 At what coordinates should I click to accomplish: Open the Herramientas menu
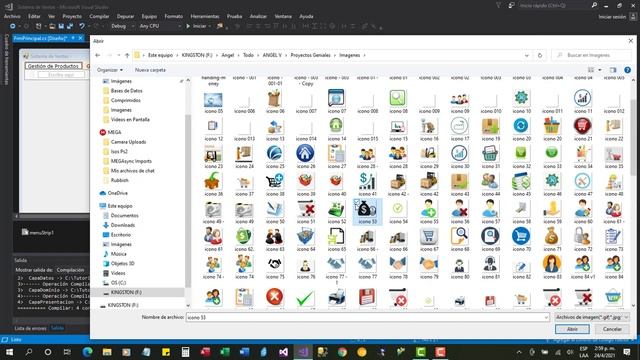point(205,16)
